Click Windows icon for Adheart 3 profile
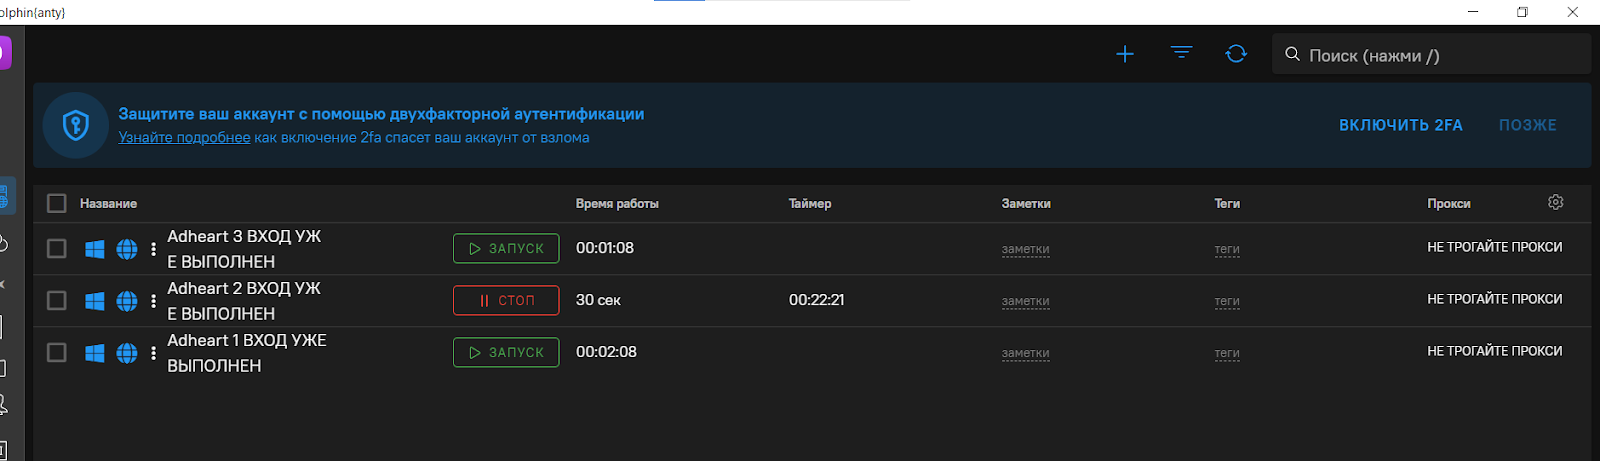This screenshot has height=461, width=1600. point(95,249)
